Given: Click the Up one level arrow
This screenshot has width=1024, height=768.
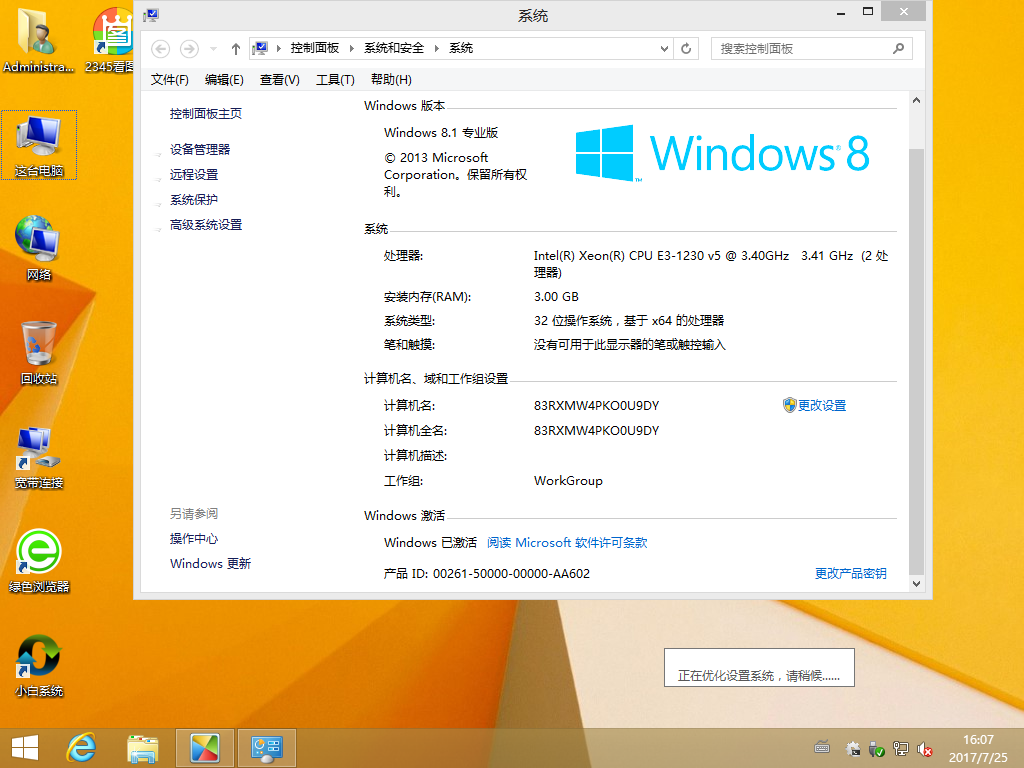Looking at the screenshot, I should click(236, 48).
